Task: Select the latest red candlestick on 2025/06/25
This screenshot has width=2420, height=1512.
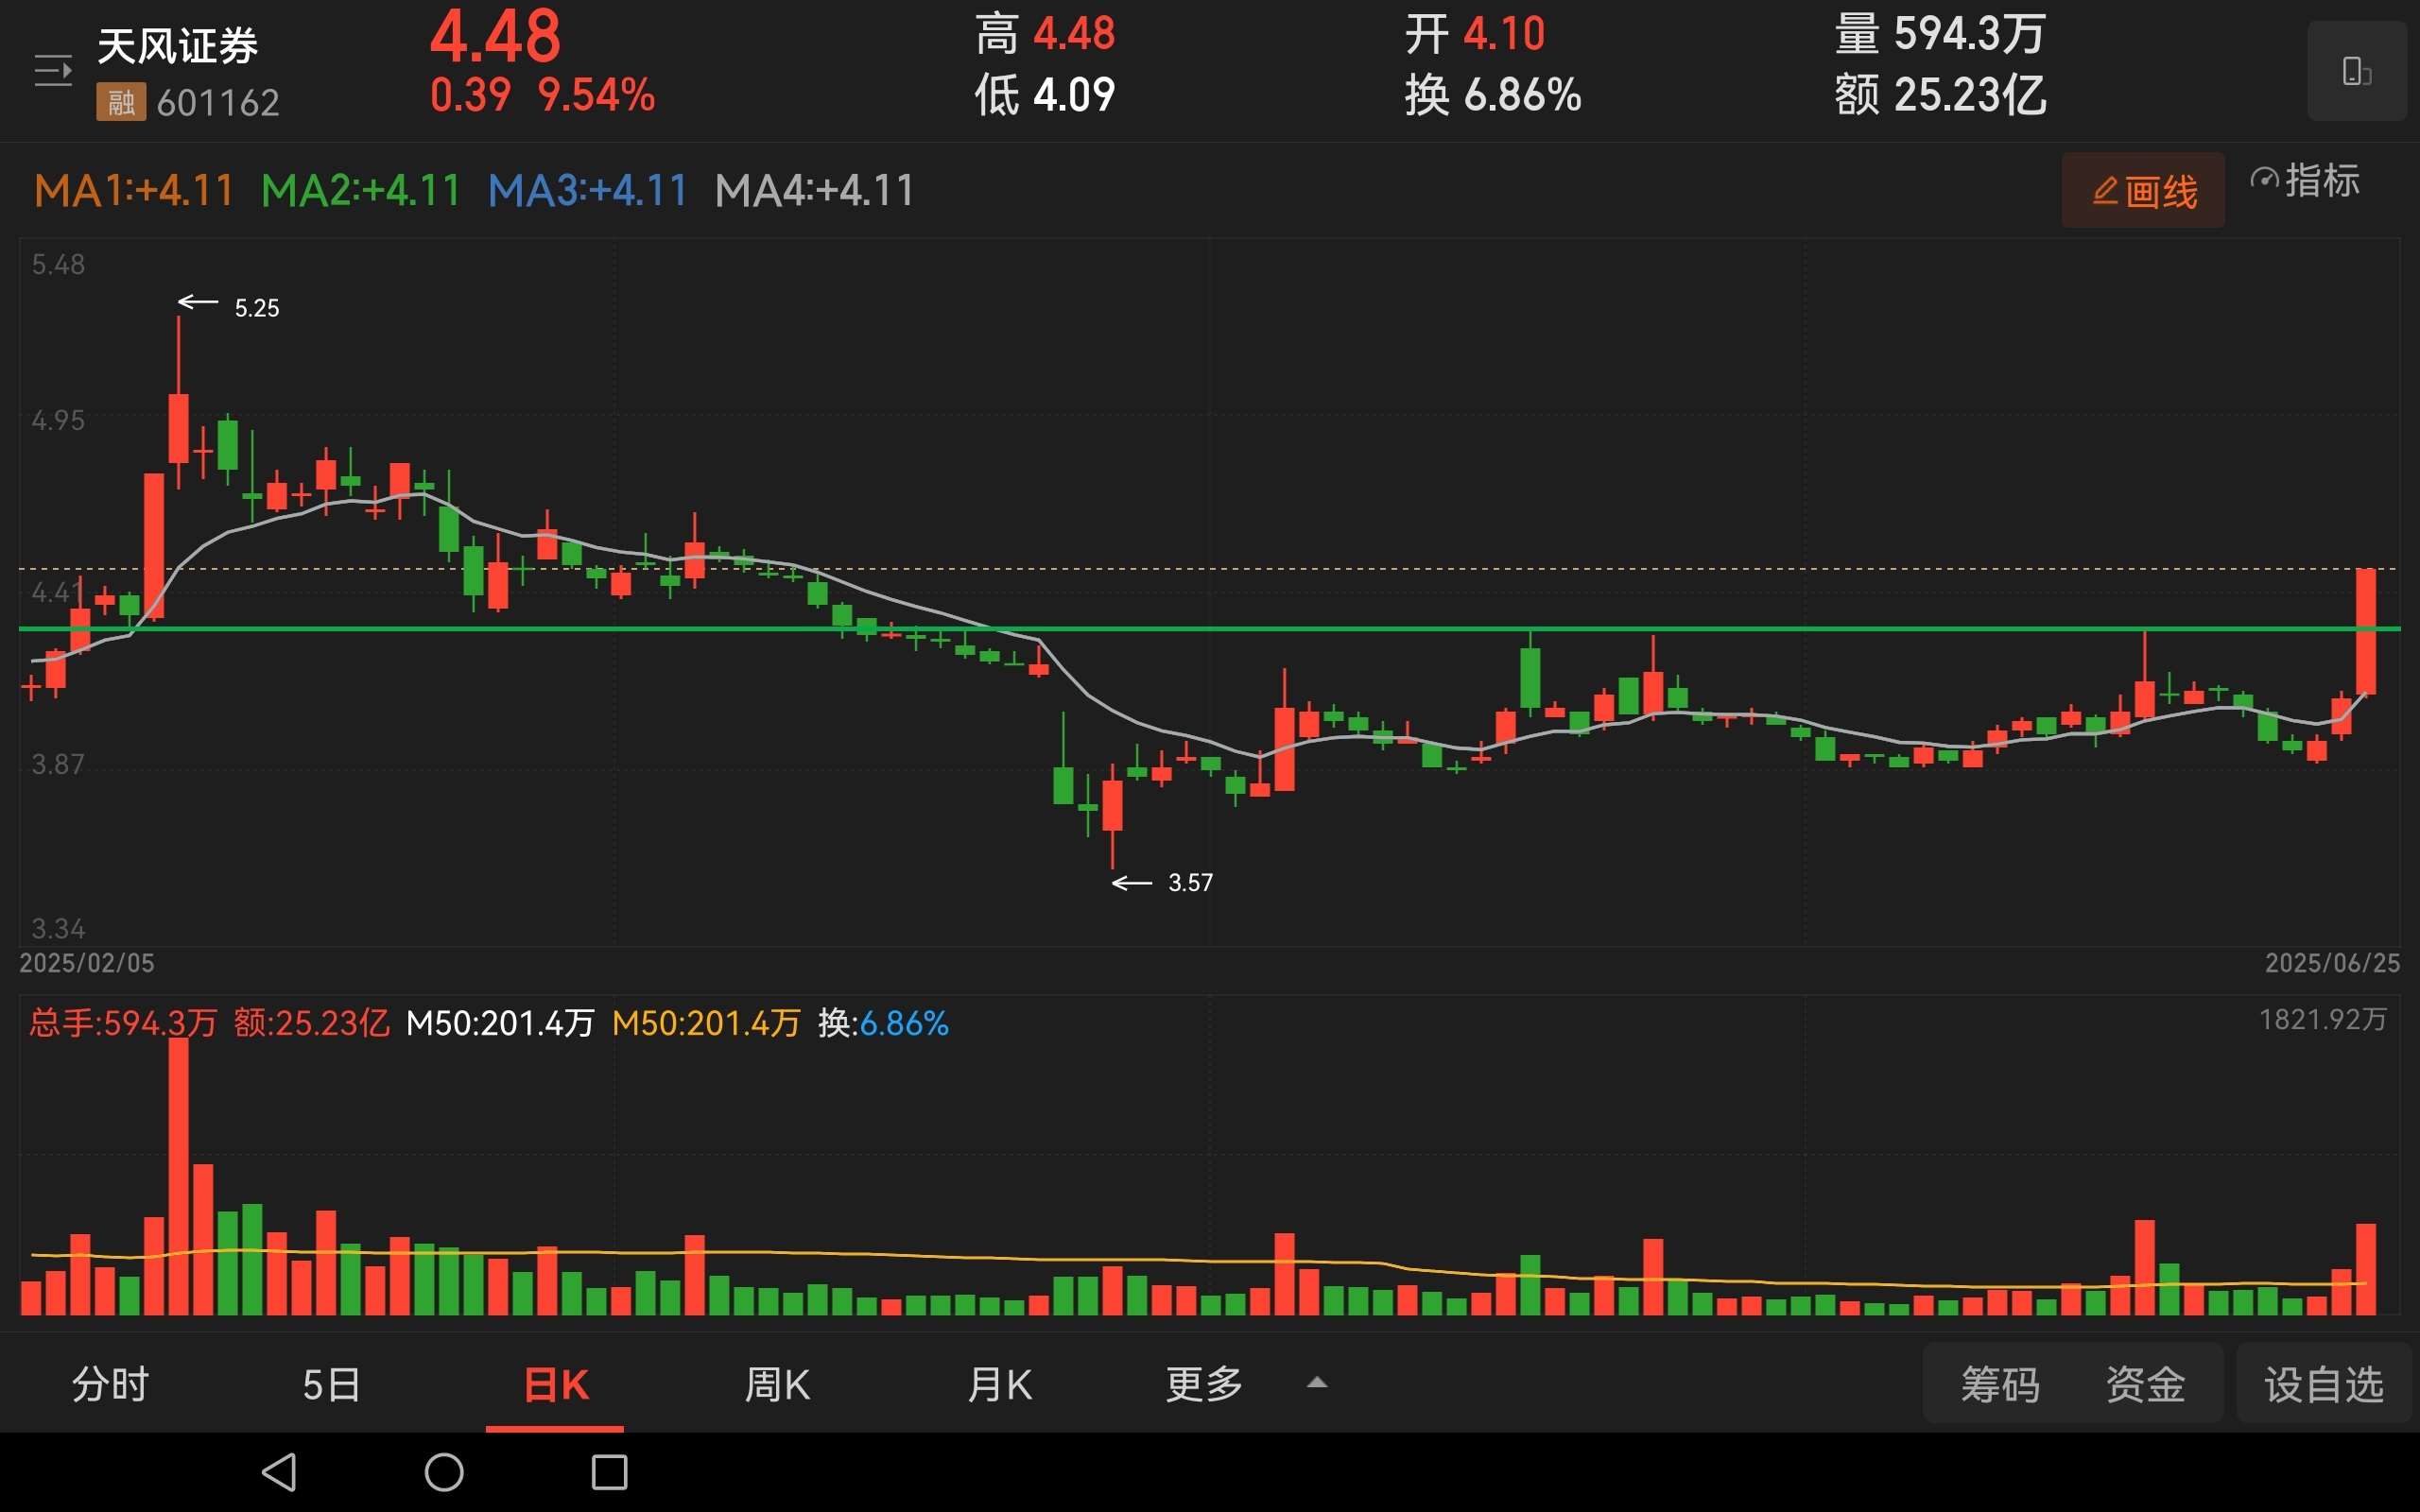Action: point(2366,631)
